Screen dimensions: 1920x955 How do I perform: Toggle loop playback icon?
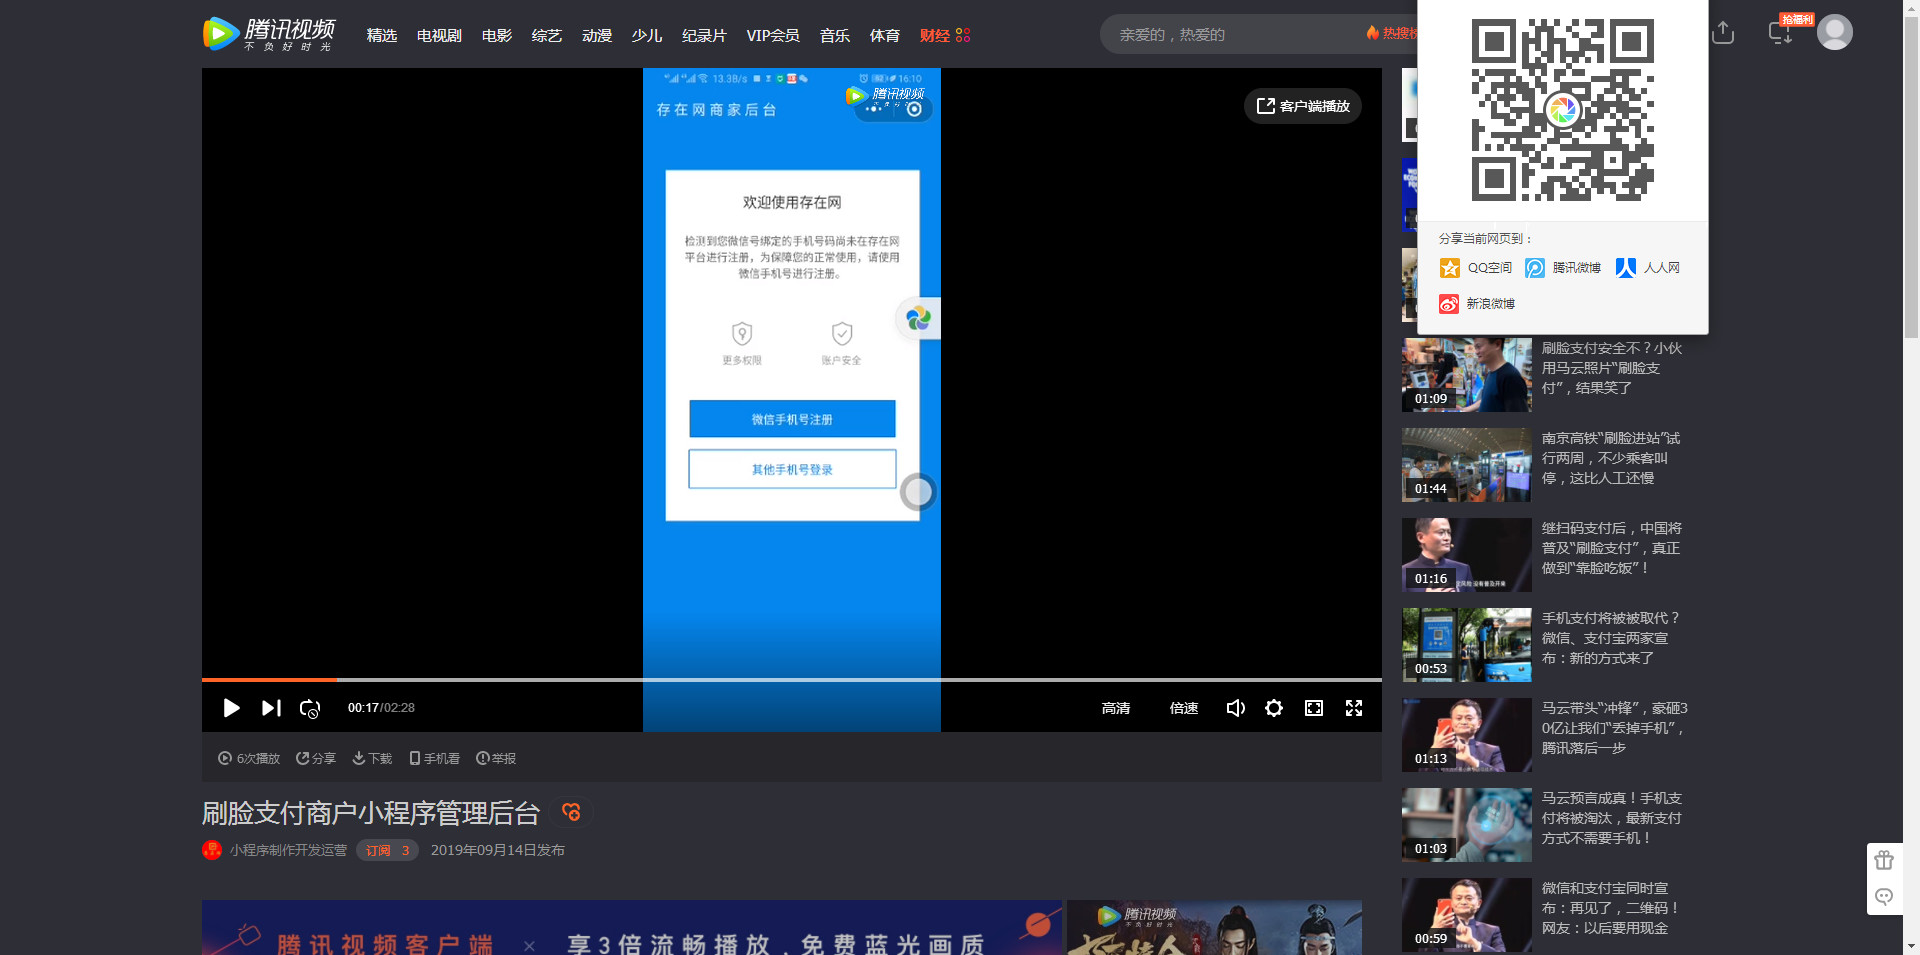coord(310,708)
